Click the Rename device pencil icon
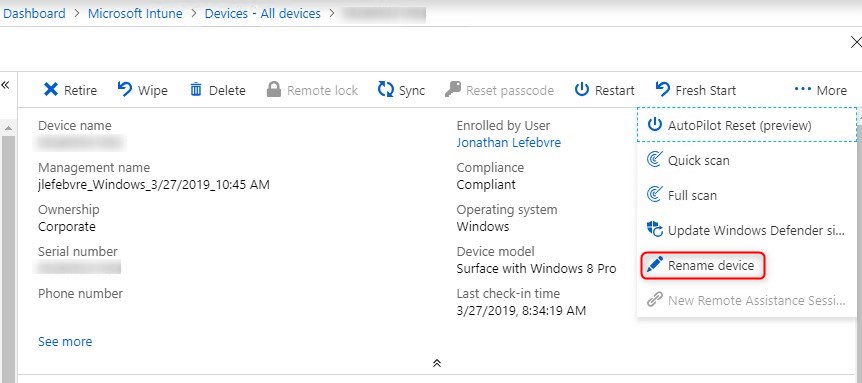 tap(654, 265)
